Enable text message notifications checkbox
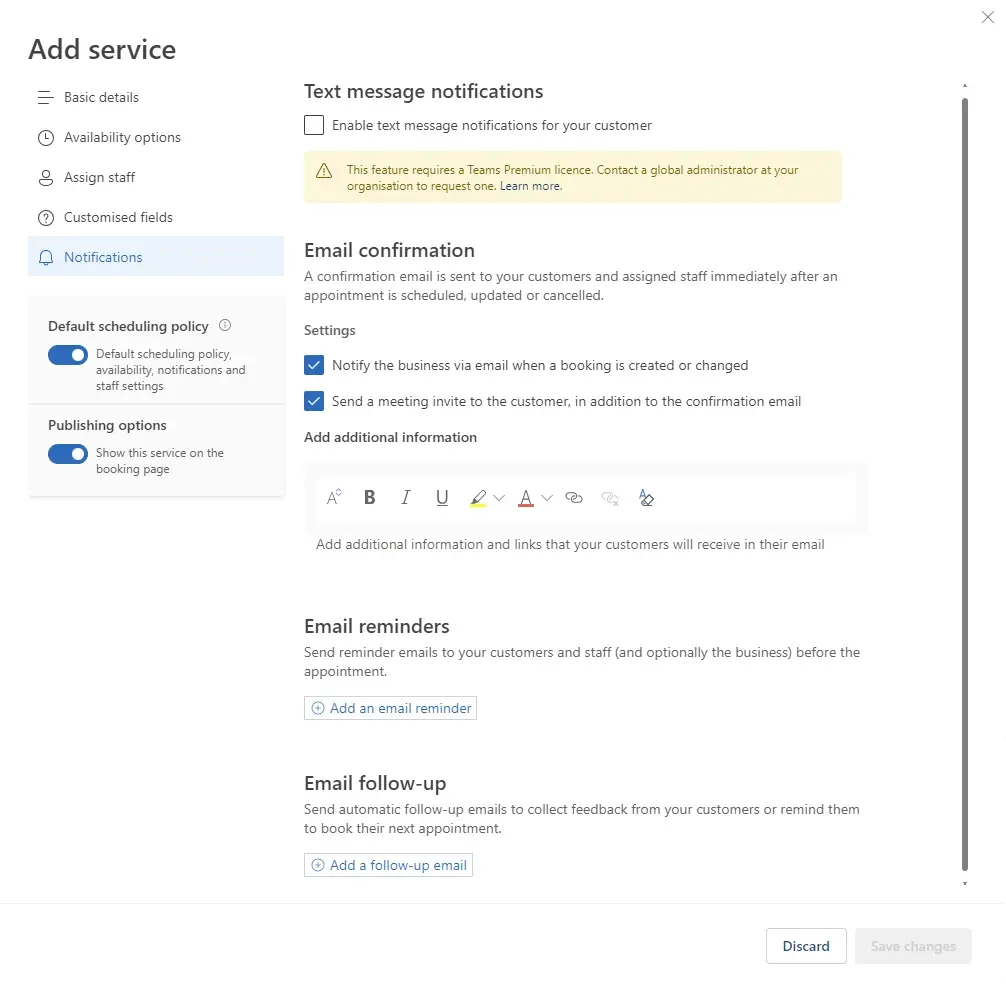 pyautogui.click(x=314, y=125)
